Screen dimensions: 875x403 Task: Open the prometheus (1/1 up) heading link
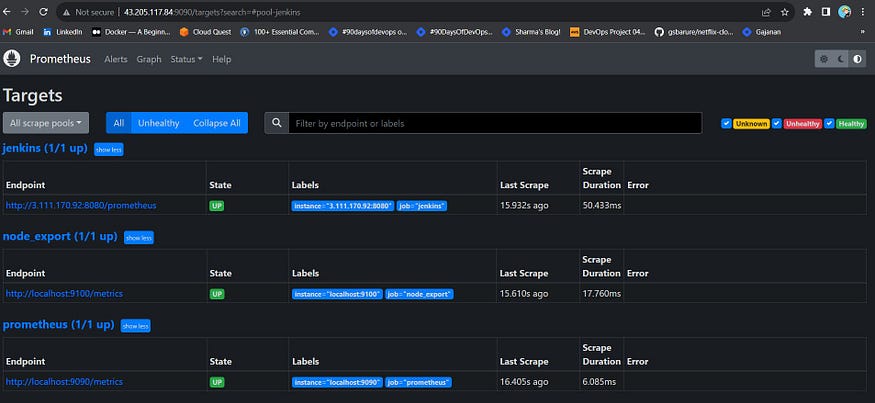click(x=59, y=325)
